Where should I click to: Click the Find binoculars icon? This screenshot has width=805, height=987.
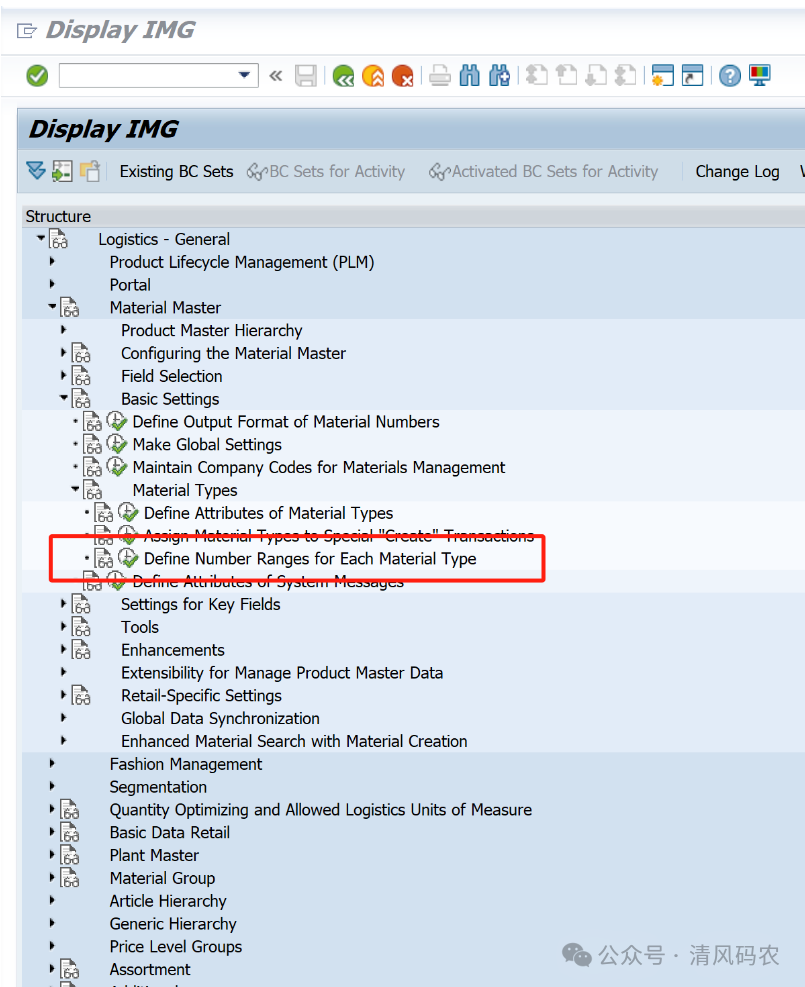point(470,76)
